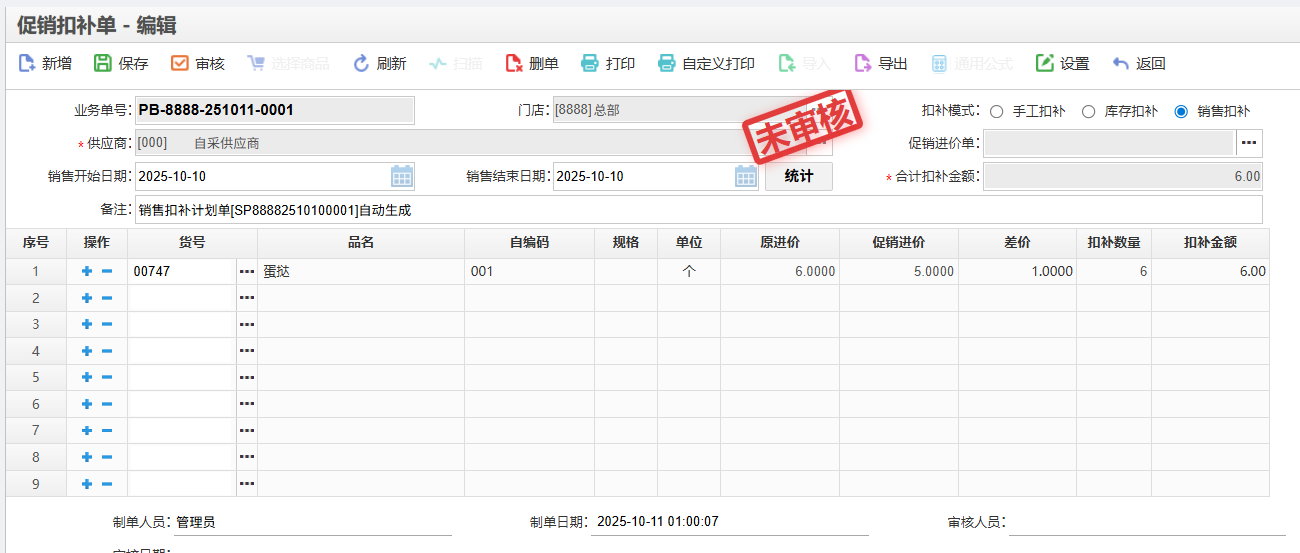Click the 审核 (Audit) toolbar icon
Viewport: 1300px width, 553px height.
(180, 64)
